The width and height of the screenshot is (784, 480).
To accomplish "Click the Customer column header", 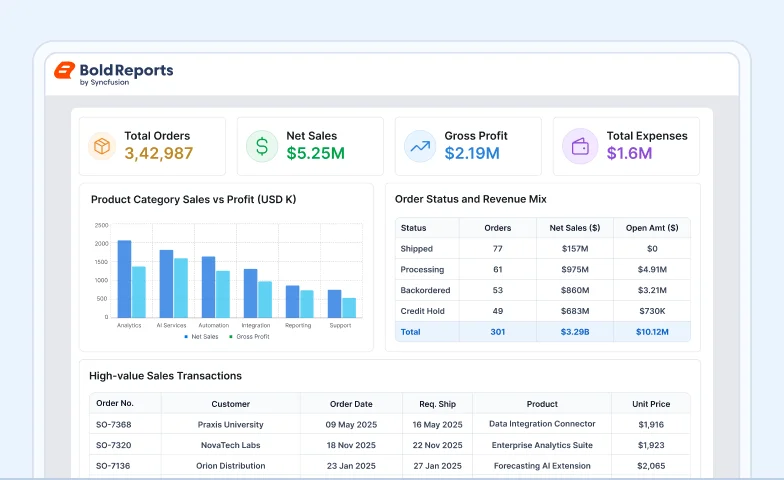I will (230, 404).
